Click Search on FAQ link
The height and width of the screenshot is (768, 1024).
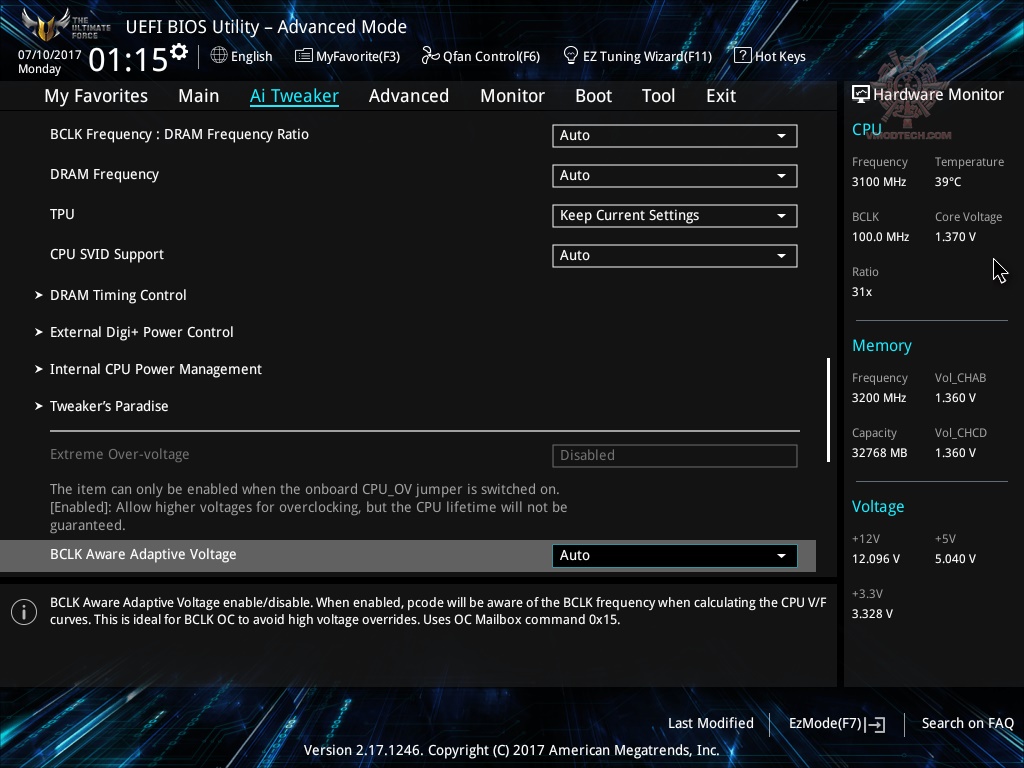point(968,724)
